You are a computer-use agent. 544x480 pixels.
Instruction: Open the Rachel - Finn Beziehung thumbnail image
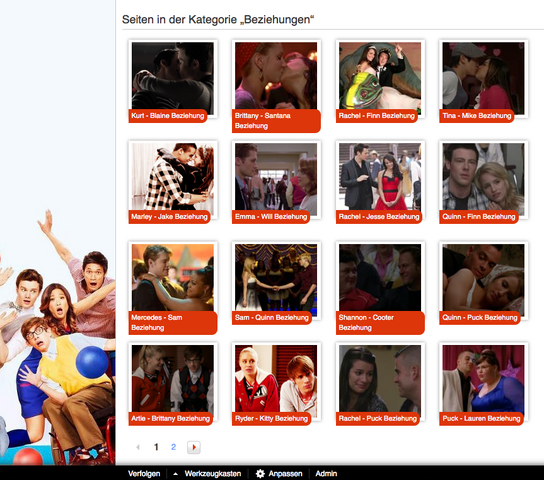[x=380, y=76]
